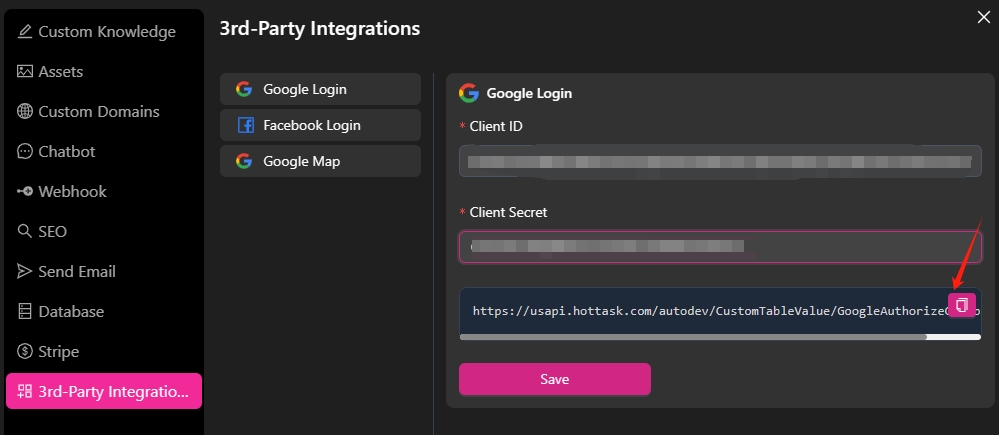Click the horizontal scrollbar under the URL
The height and width of the screenshot is (435, 999).
pyautogui.click(x=693, y=337)
